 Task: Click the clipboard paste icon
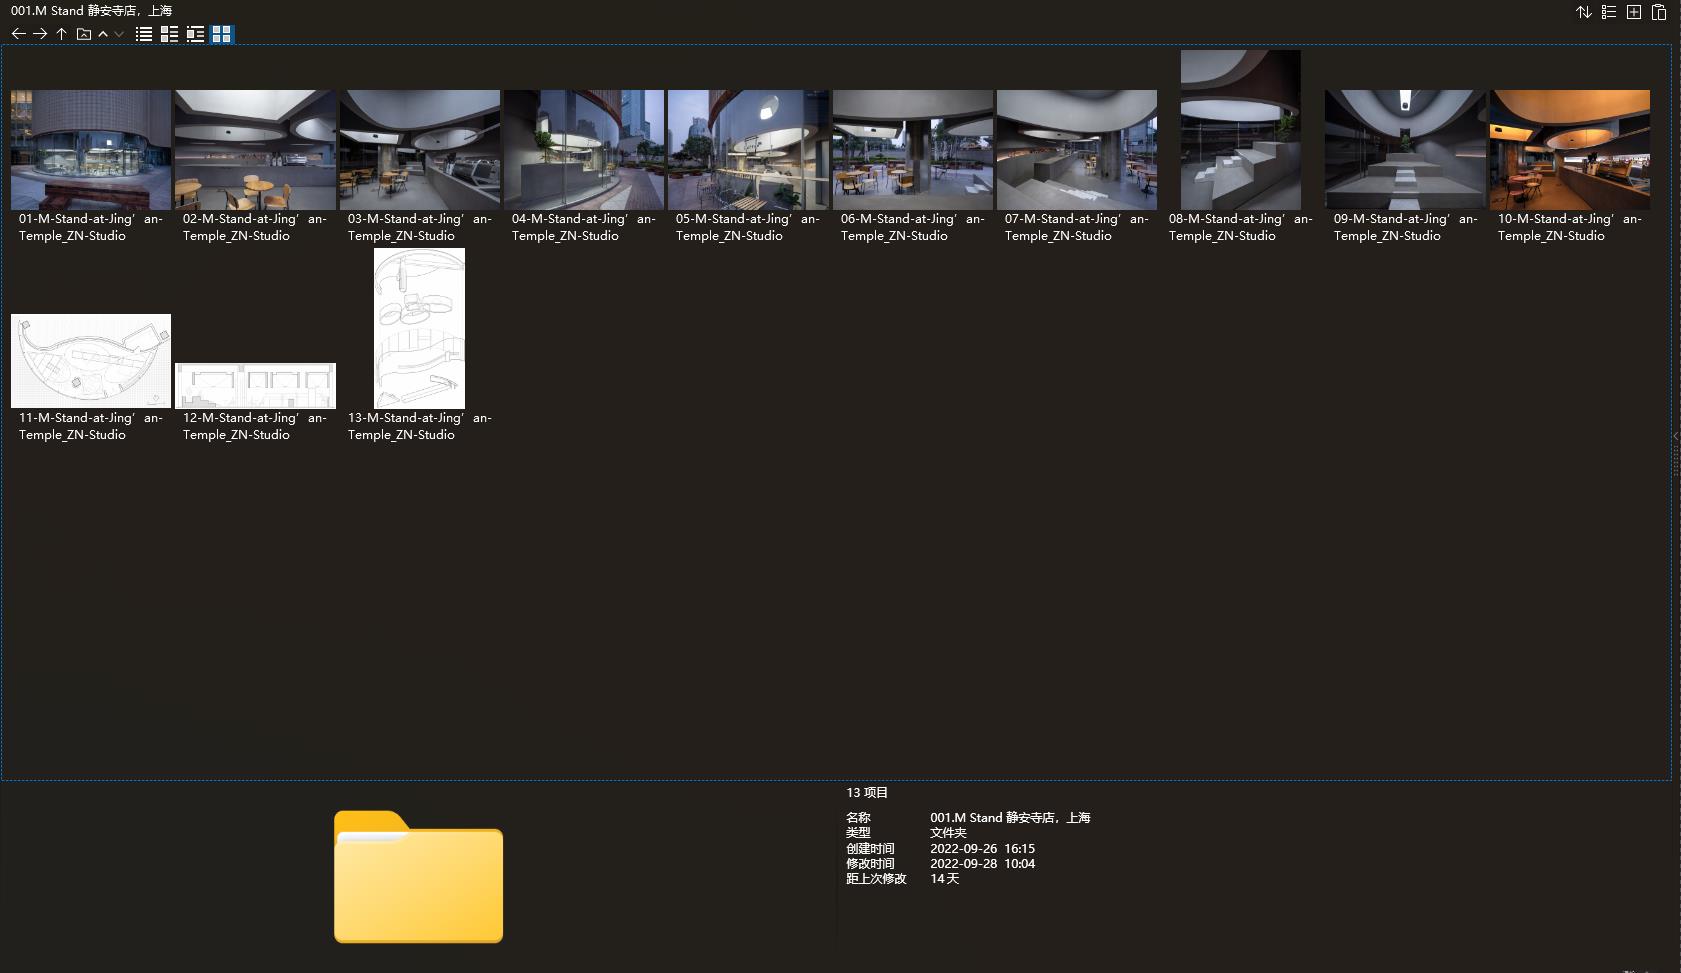(1659, 12)
